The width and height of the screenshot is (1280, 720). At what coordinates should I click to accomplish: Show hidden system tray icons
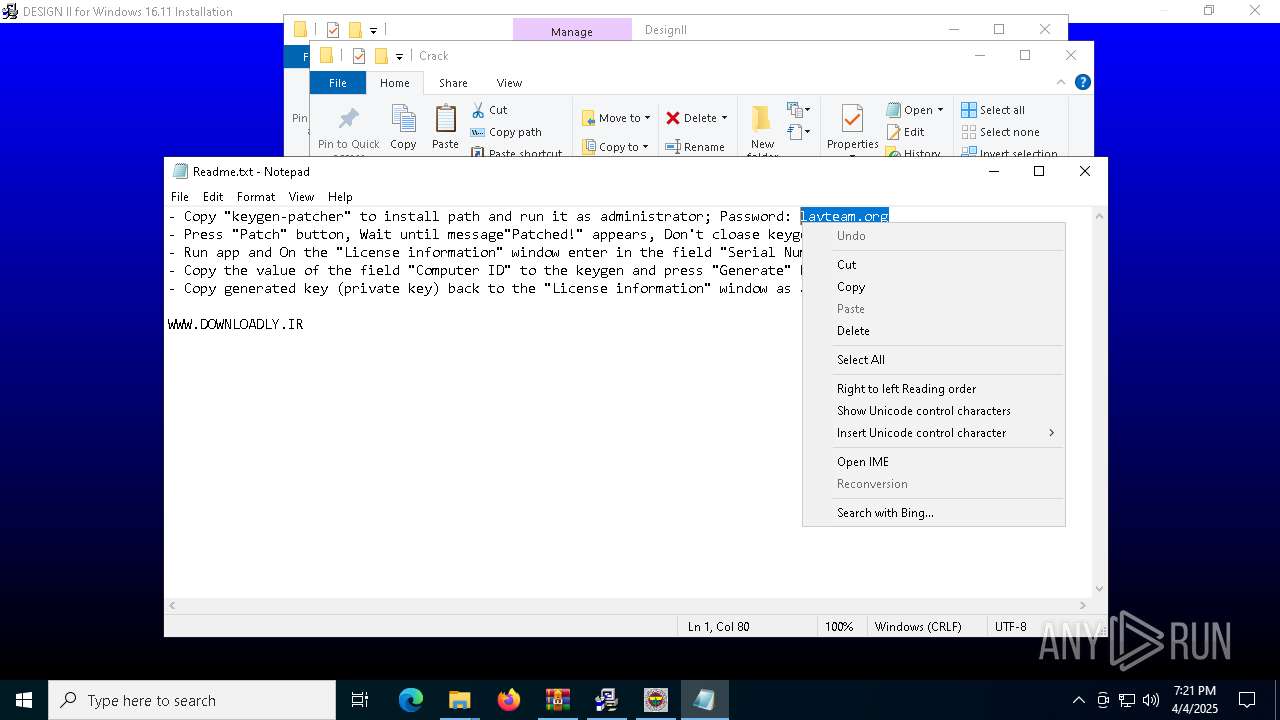pos(1078,700)
